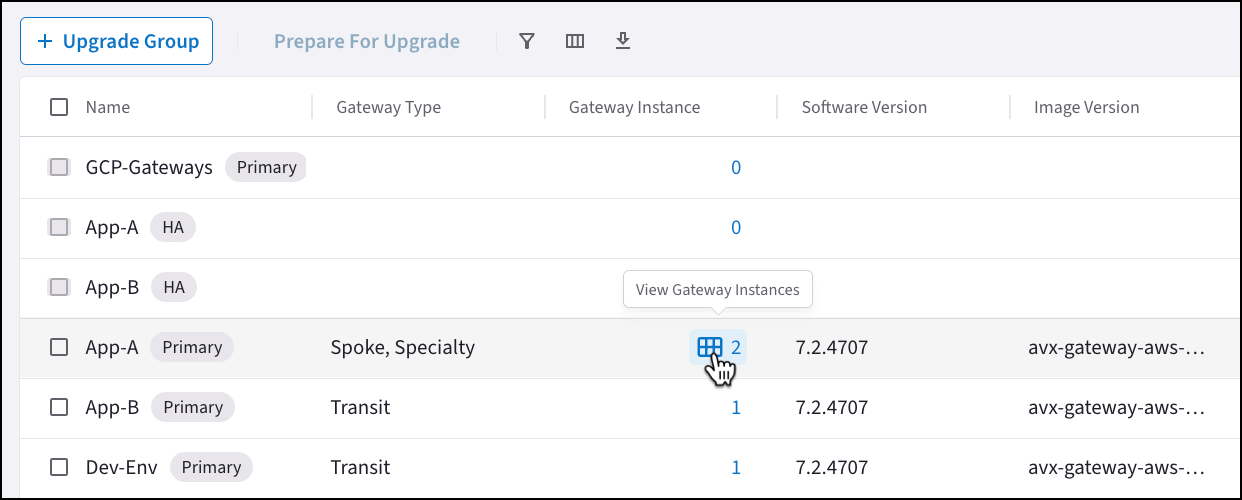Click the Gateway Type column header

point(388,107)
